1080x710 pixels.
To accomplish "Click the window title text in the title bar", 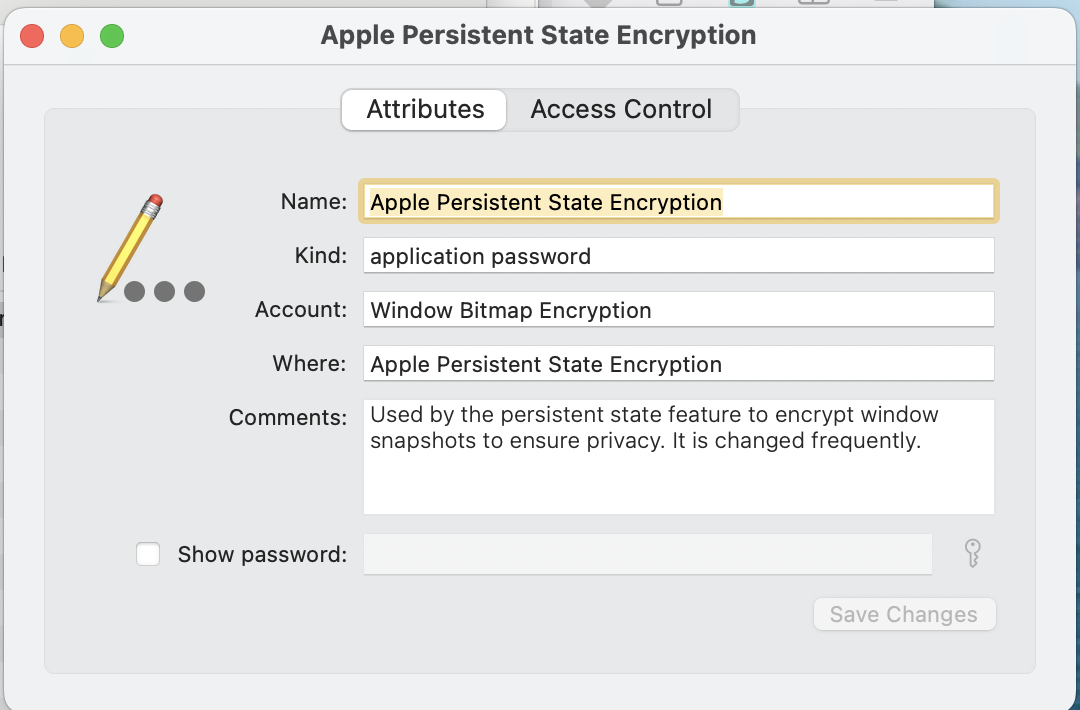I will click(538, 36).
